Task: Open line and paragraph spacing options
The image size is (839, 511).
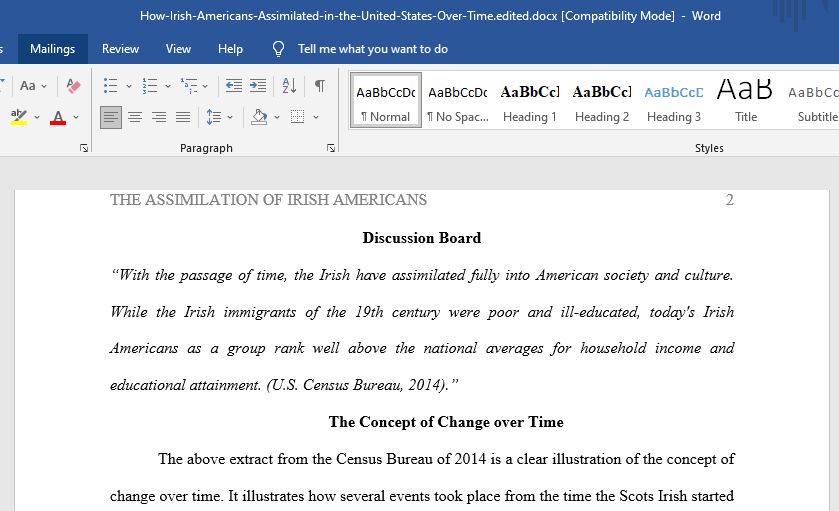Action: (x=213, y=117)
